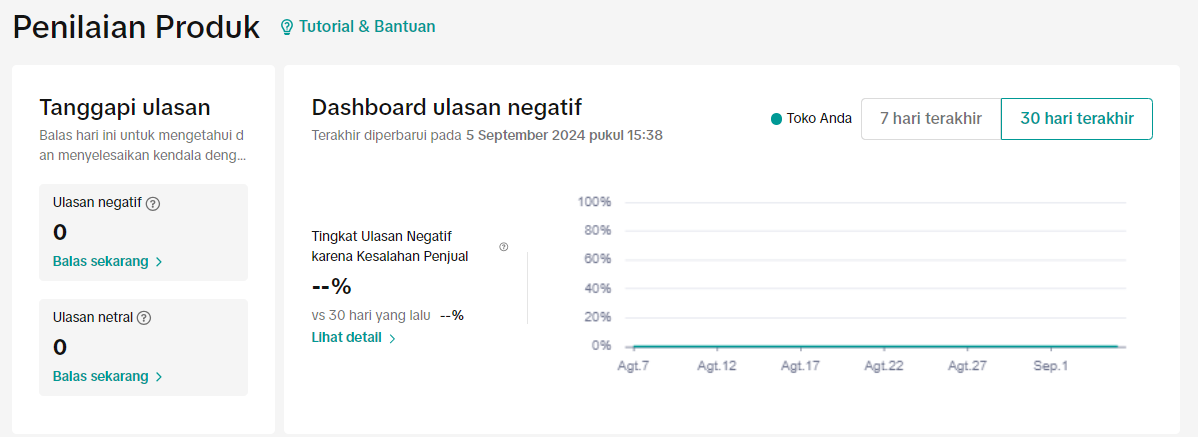Click the Ulasan netral count card
The image size is (1198, 437).
click(143, 347)
